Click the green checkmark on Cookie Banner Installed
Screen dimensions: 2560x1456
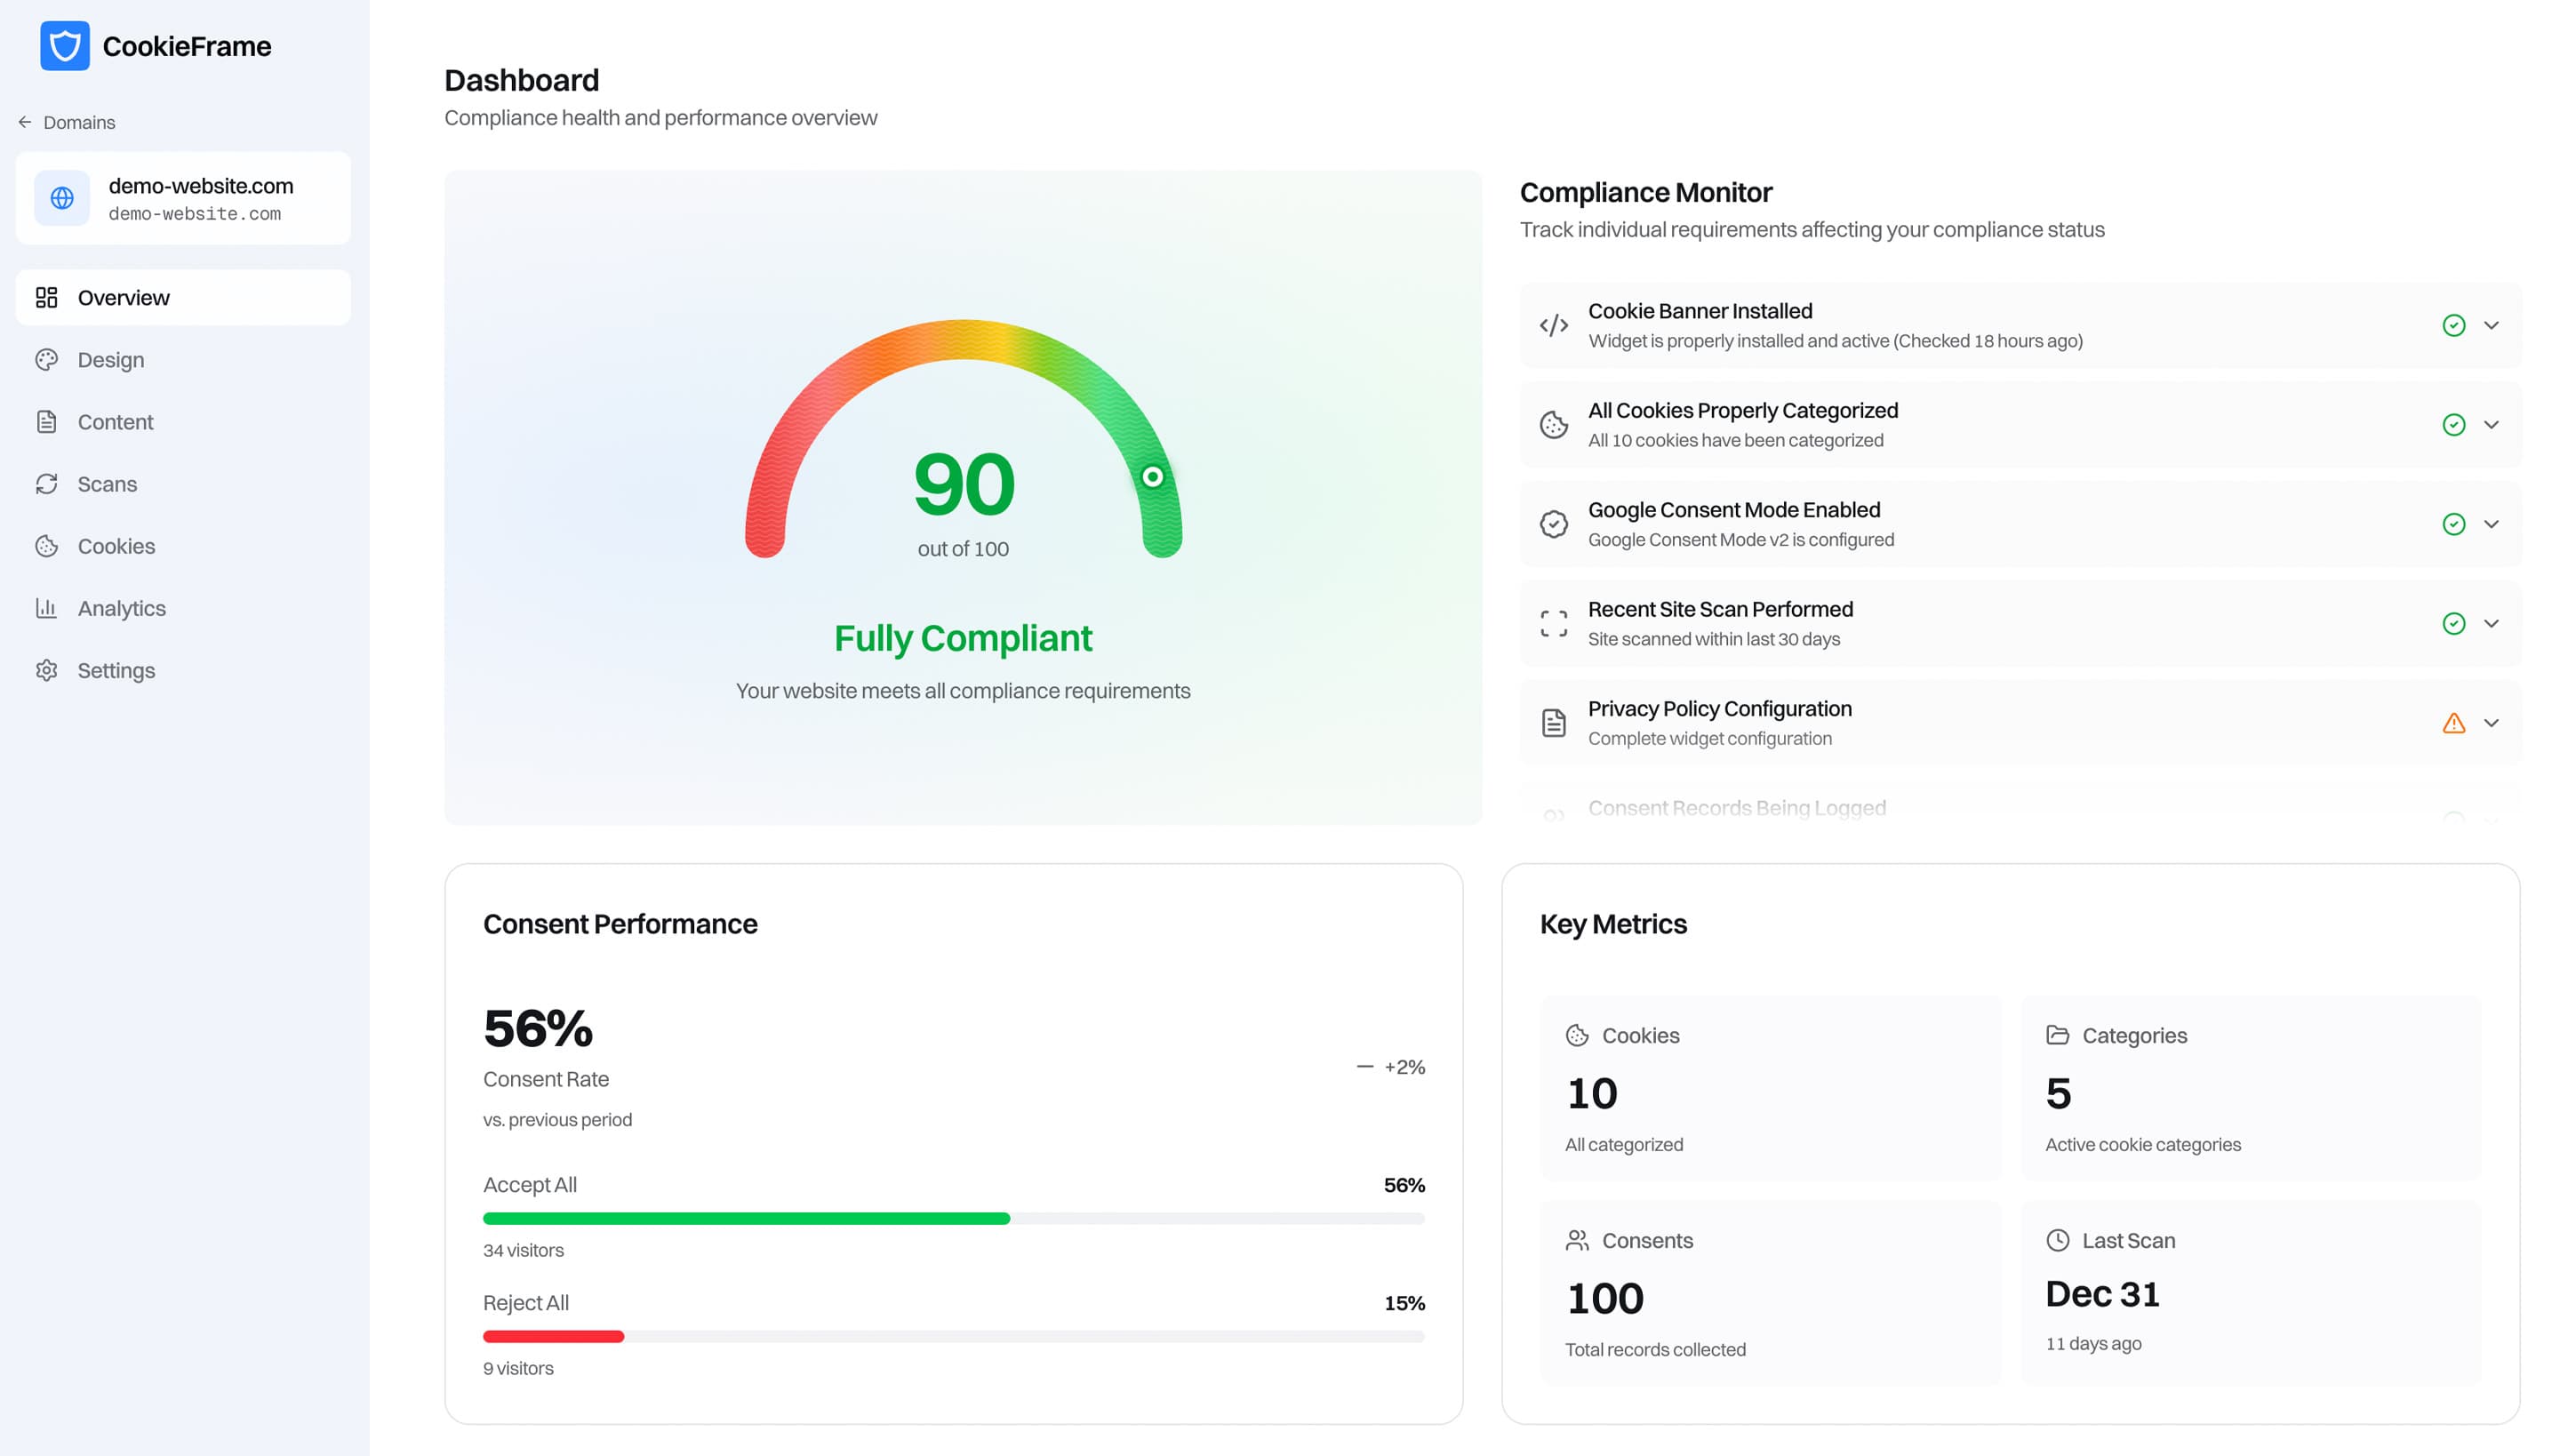coord(2453,324)
